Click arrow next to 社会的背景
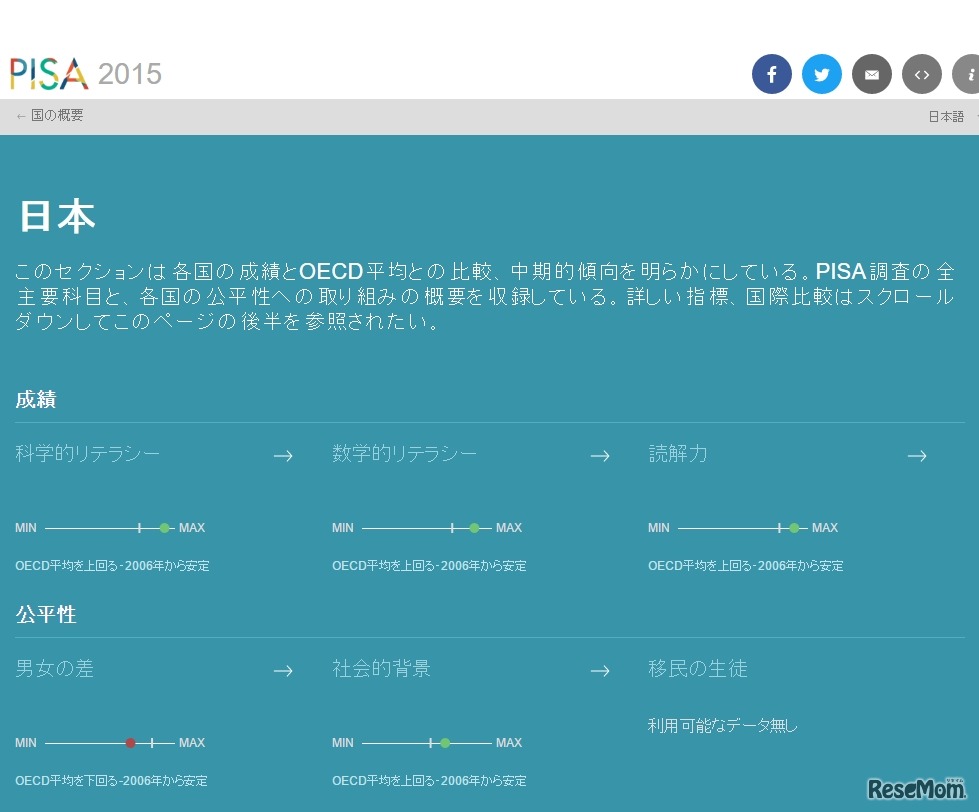Screen dimensions: 979x812 (600, 671)
